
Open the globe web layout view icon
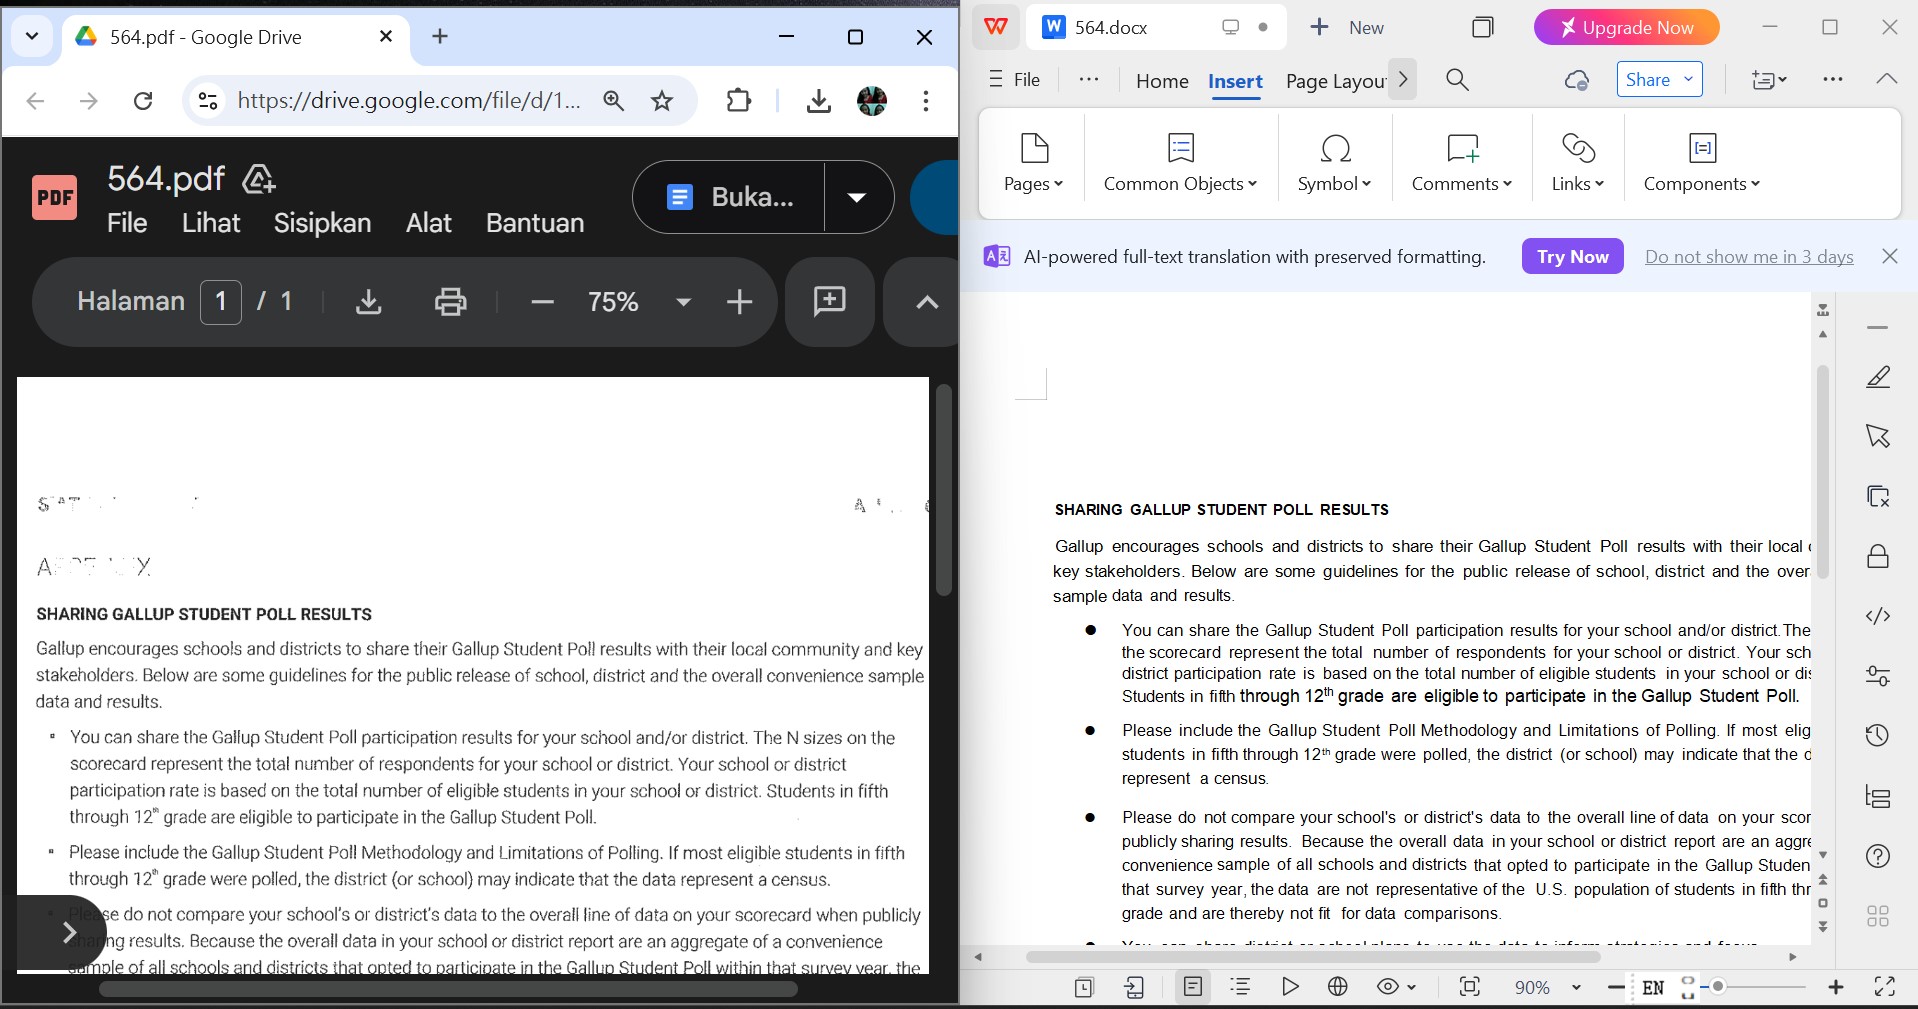(1338, 987)
